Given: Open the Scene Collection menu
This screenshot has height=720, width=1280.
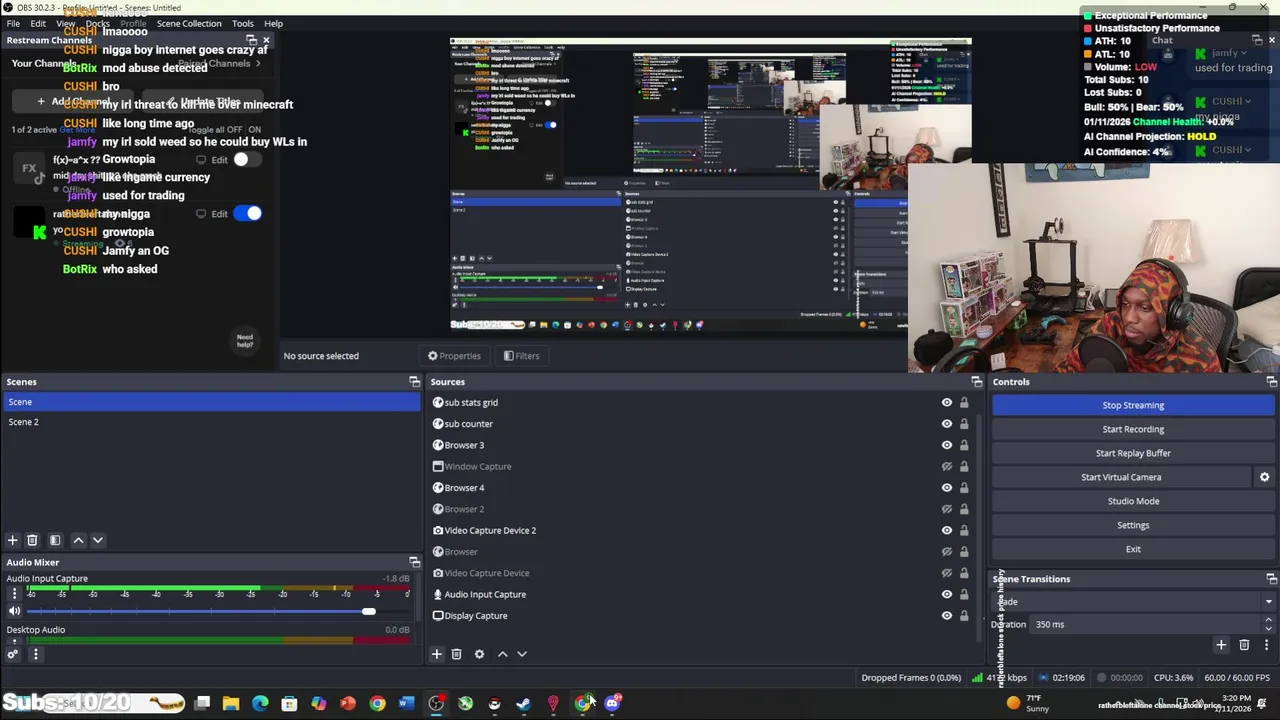Looking at the screenshot, I should coord(189,23).
